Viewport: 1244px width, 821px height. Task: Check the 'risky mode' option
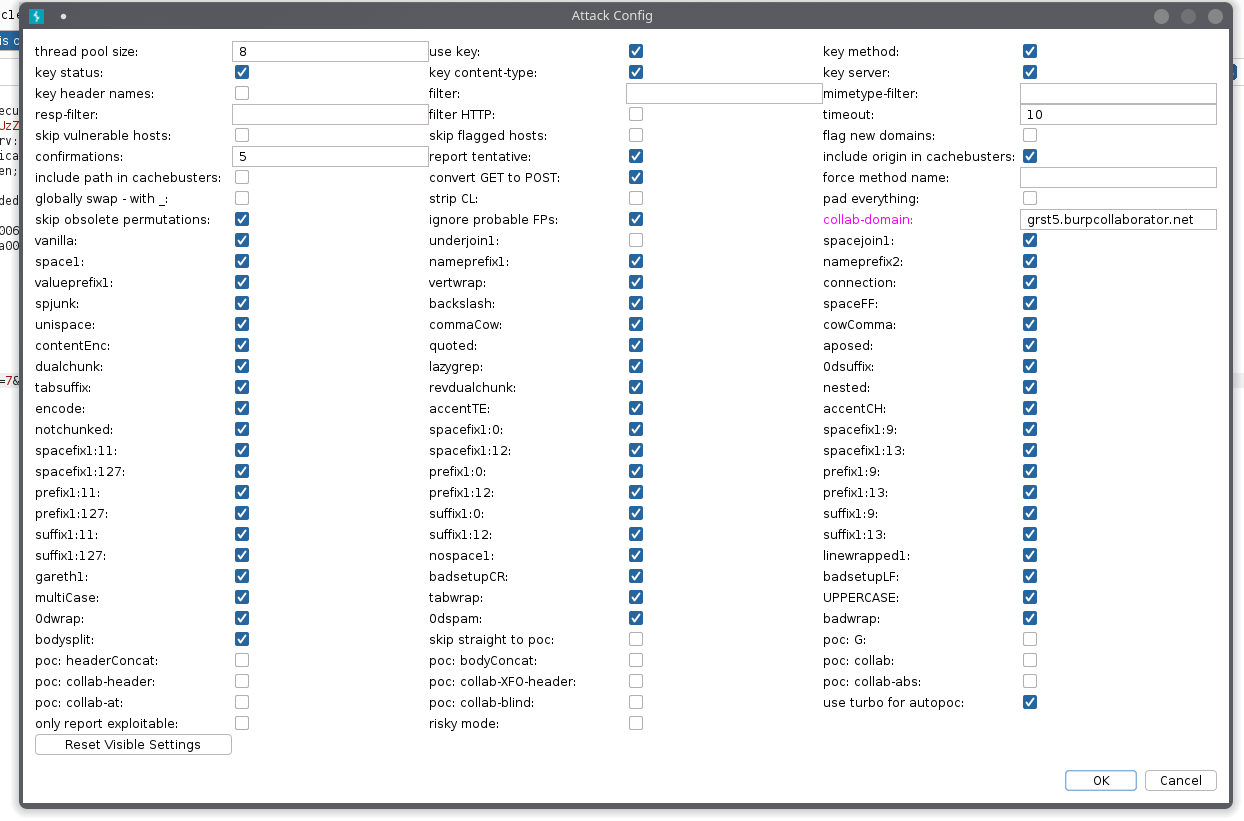[636, 723]
